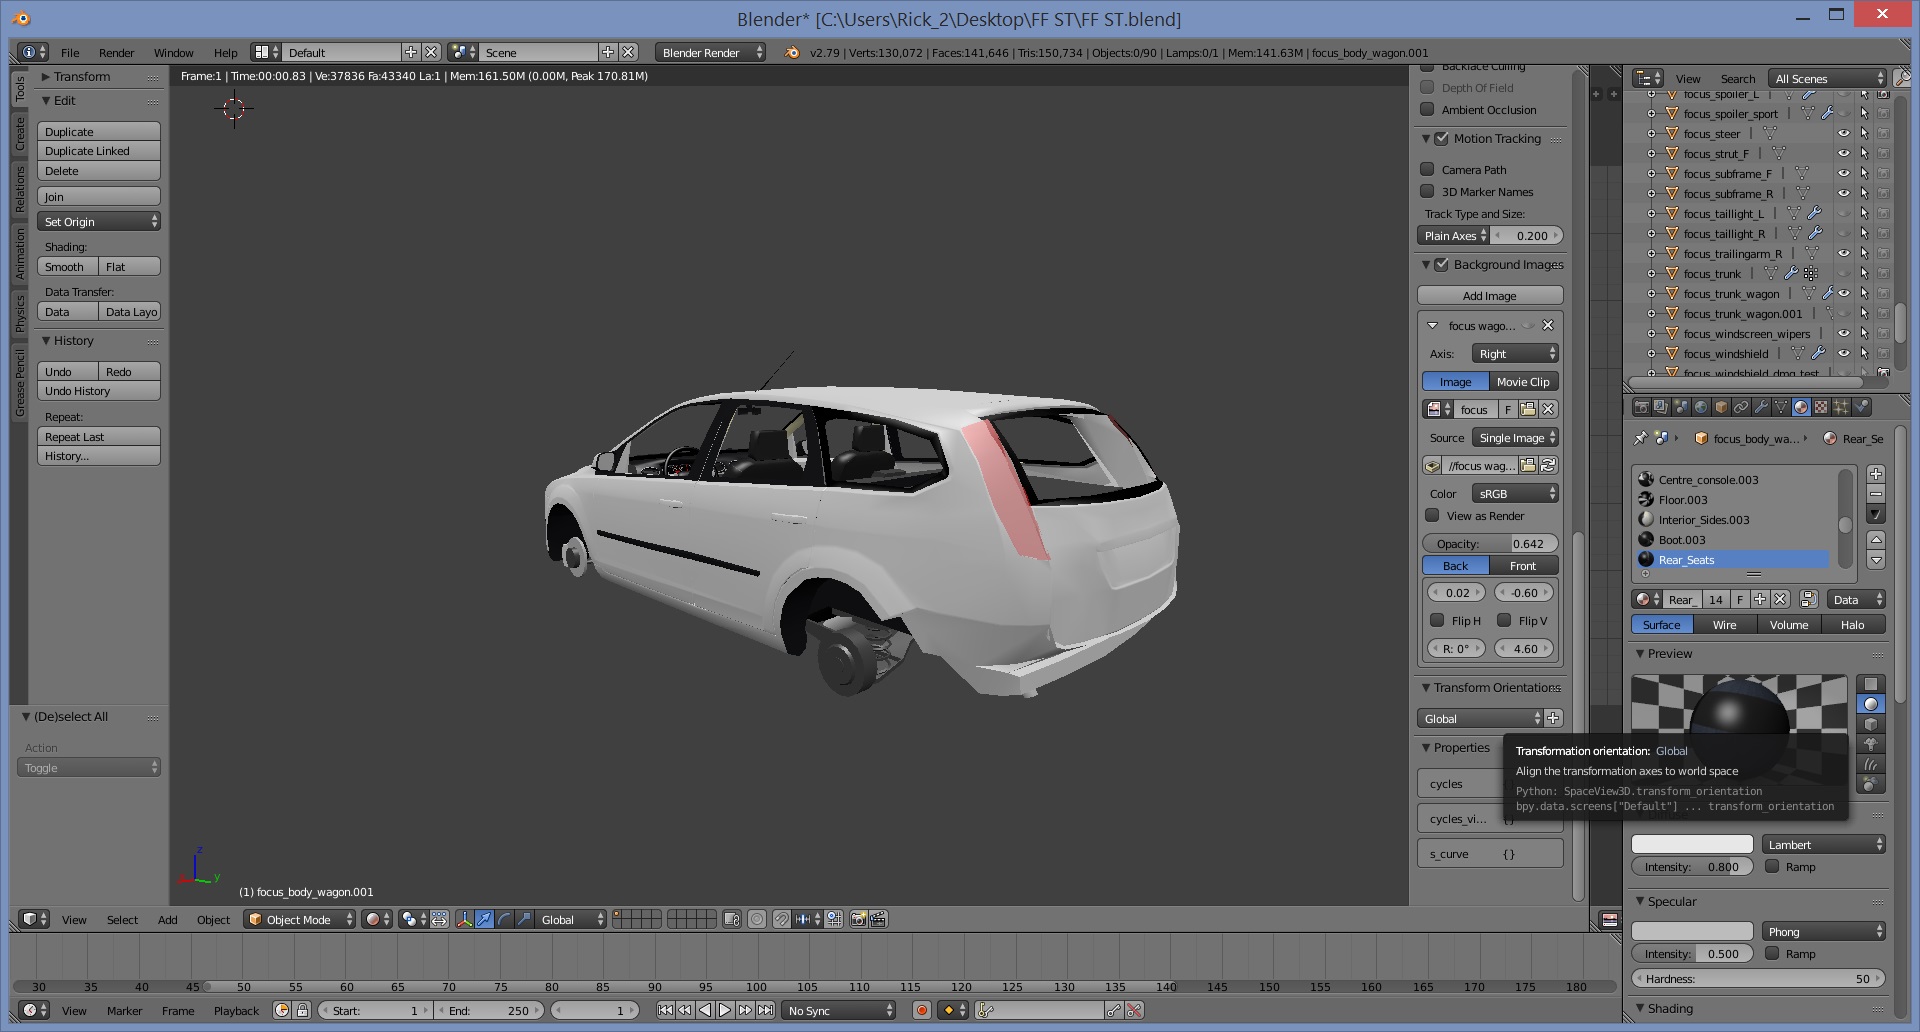Screen dimensions: 1920x1032
Task: Click the add material slot plus icon
Action: coord(1876,474)
